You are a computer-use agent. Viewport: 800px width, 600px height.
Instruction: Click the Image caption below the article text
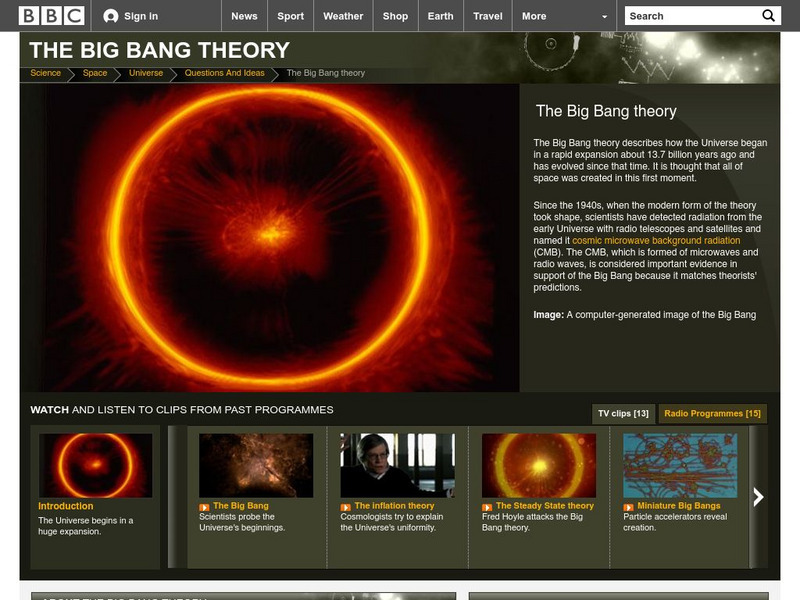644,315
